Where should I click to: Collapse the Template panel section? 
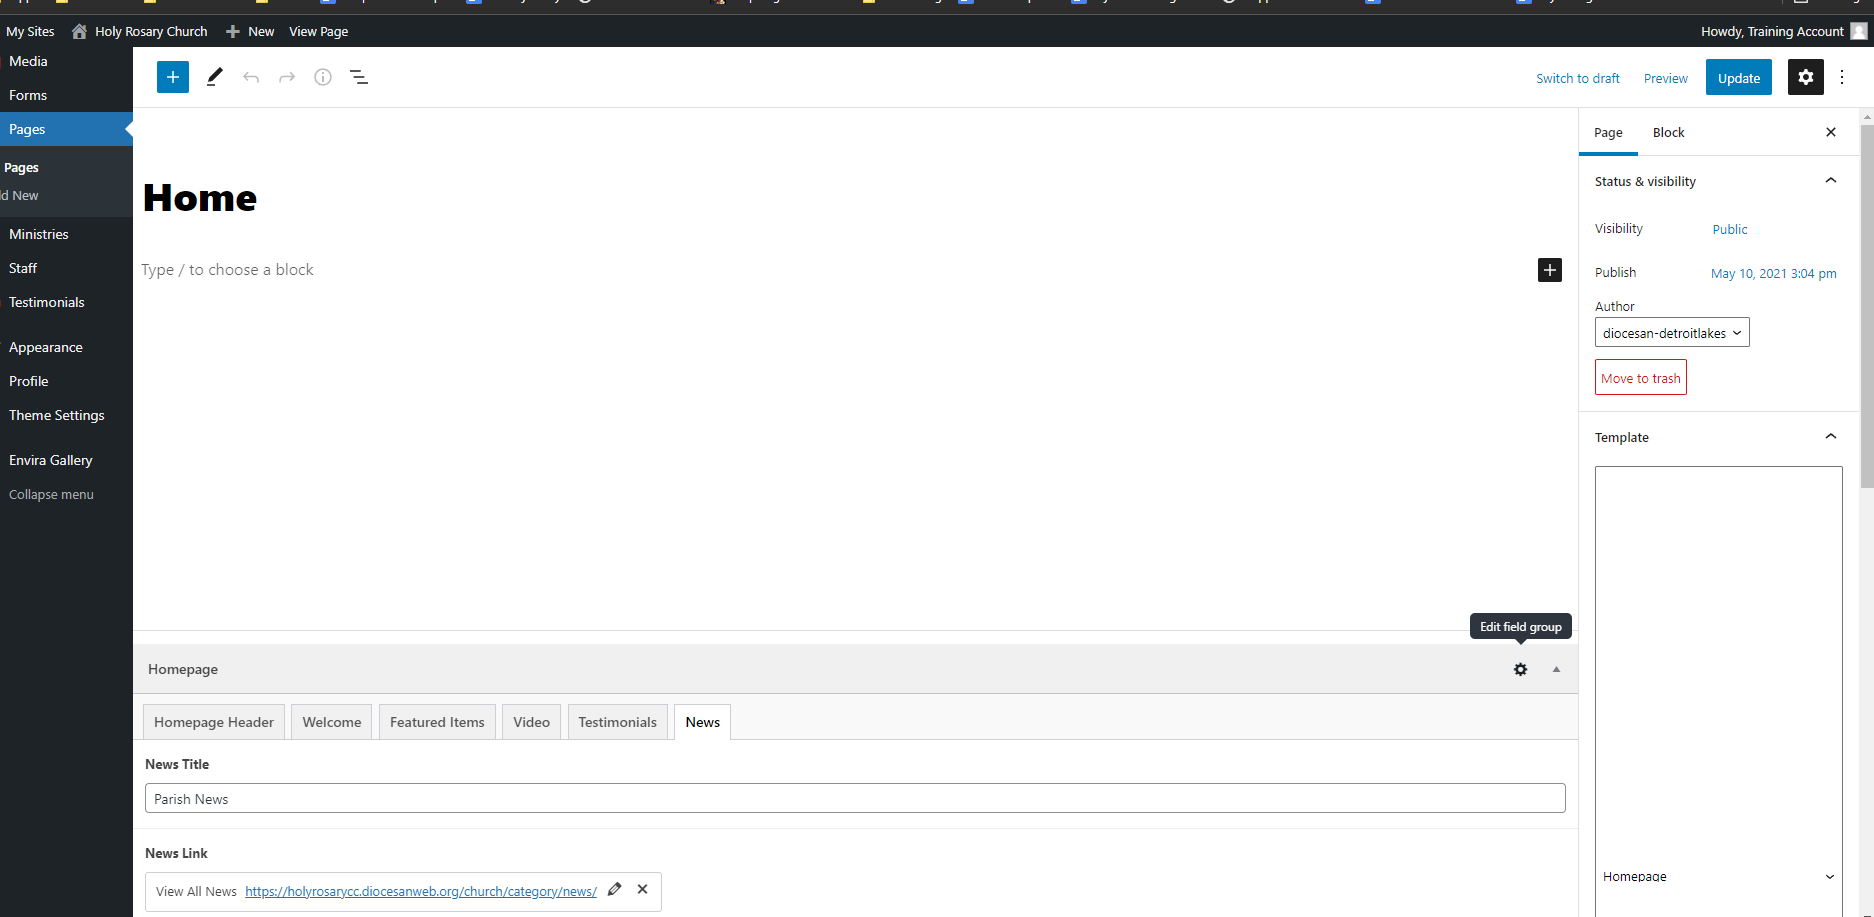coord(1830,437)
